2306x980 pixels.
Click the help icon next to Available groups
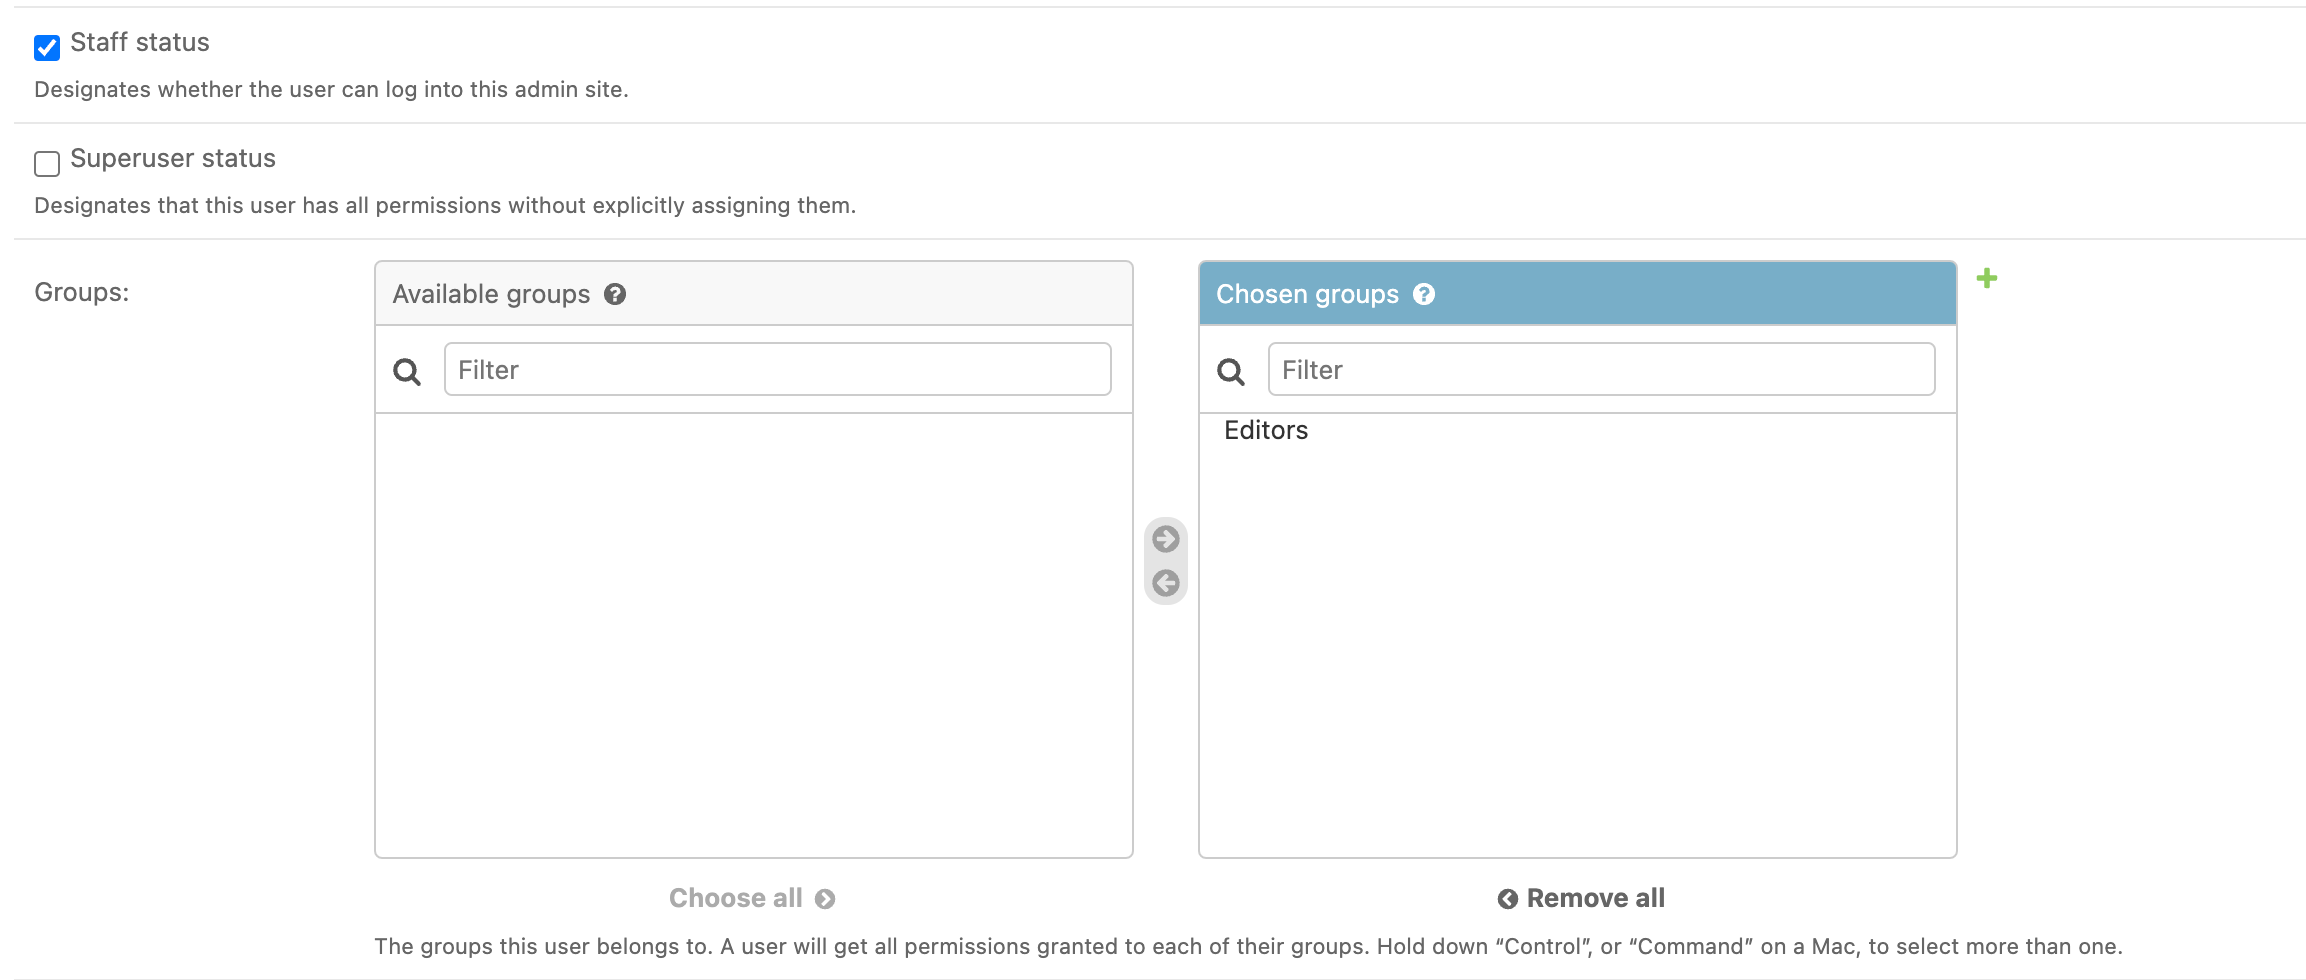coord(615,294)
